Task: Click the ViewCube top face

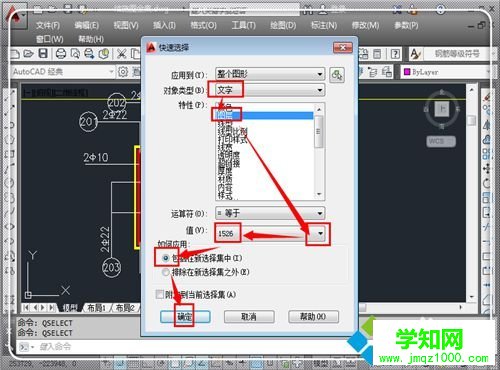Action: [x=442, y=108]
